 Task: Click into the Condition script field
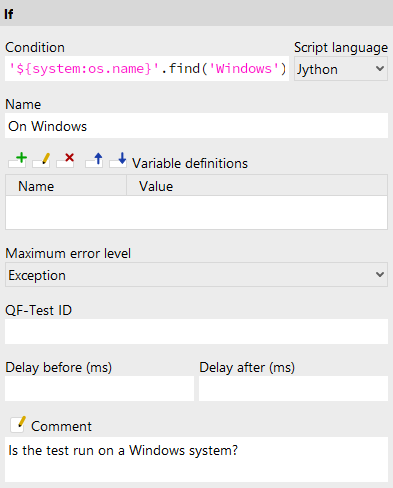click(147, 69)
